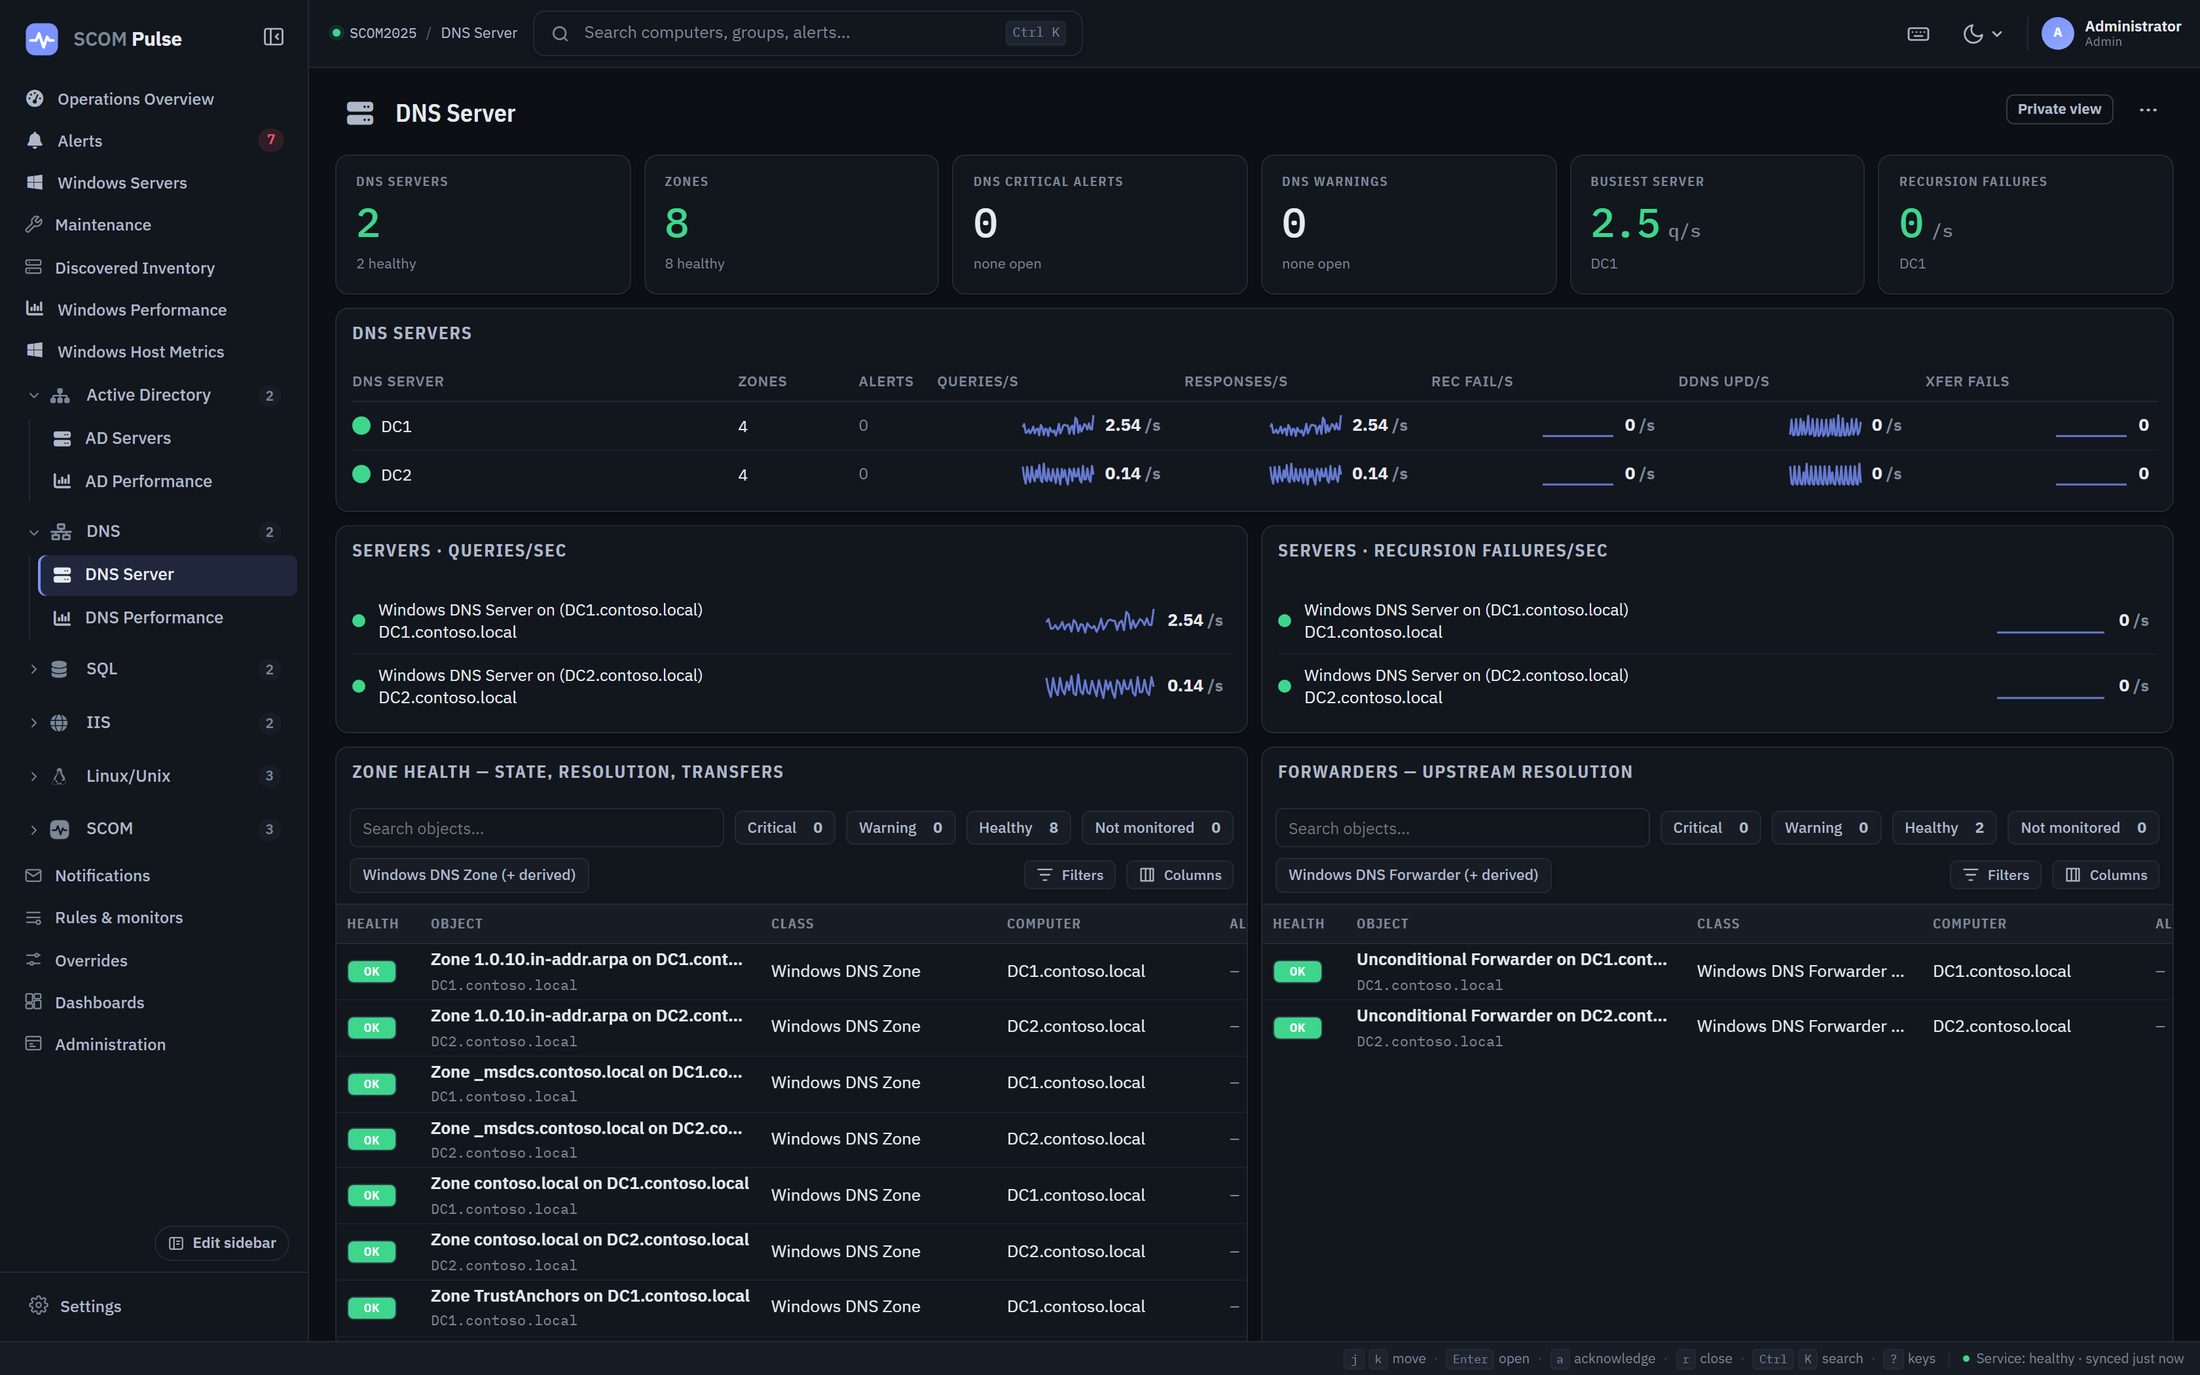2200x1375 pixels.
Task: Open Windows Performance chart item
Action: [x=142, y=310]
